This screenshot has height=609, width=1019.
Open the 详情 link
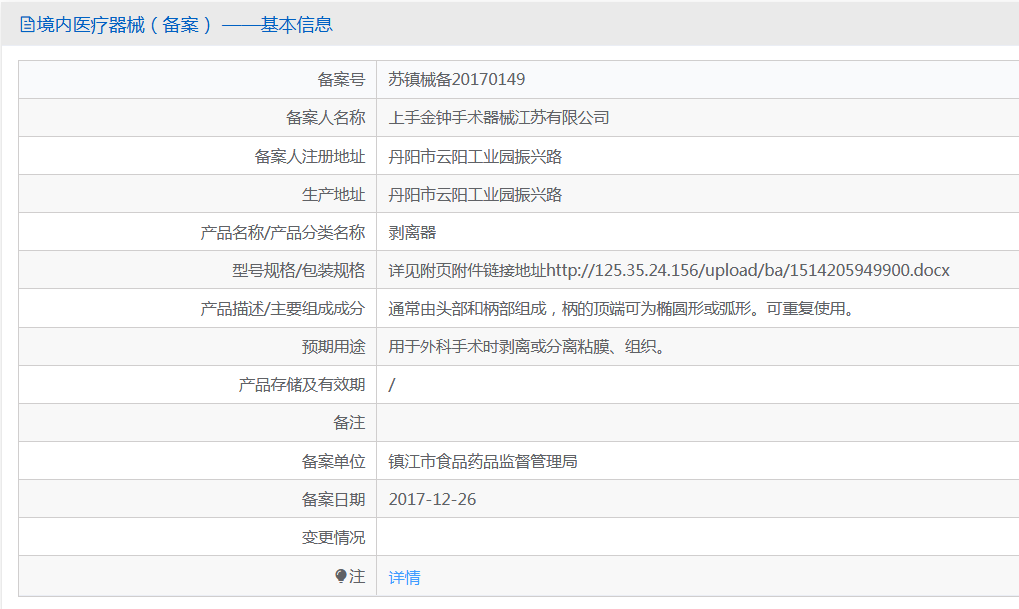click(x=404, y=577)
